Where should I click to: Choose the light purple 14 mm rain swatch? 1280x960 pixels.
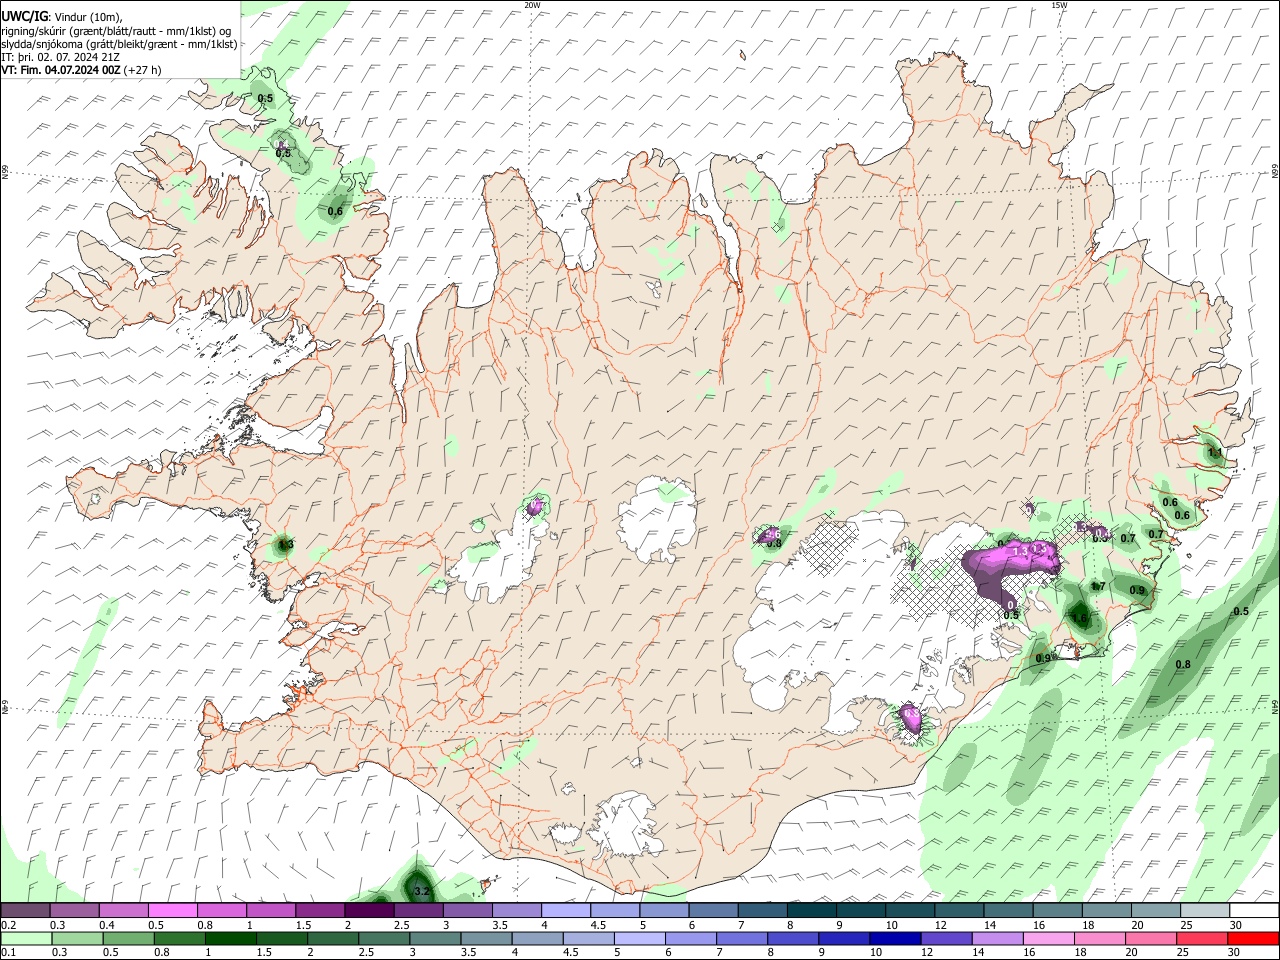point(997,938)
